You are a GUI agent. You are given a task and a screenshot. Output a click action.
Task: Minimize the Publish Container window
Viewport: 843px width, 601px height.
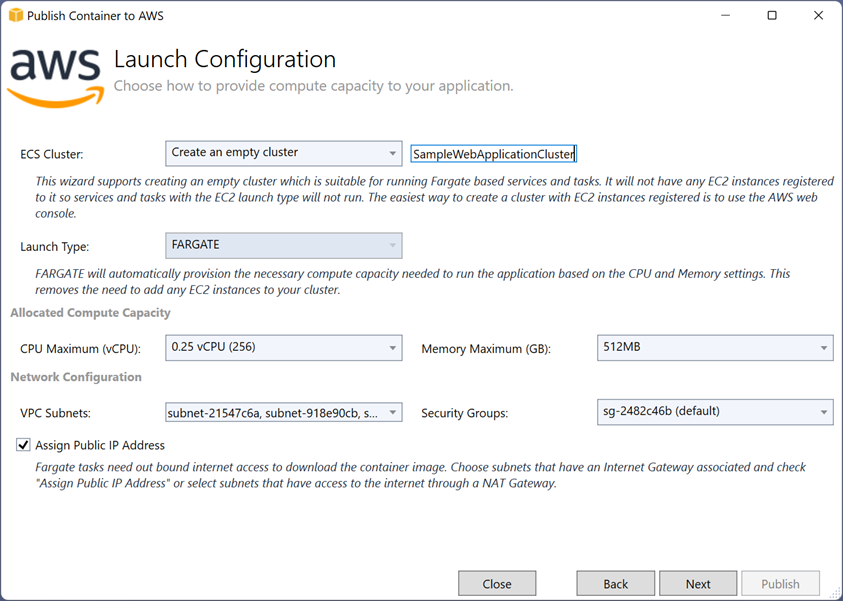[x=725, y=15]
